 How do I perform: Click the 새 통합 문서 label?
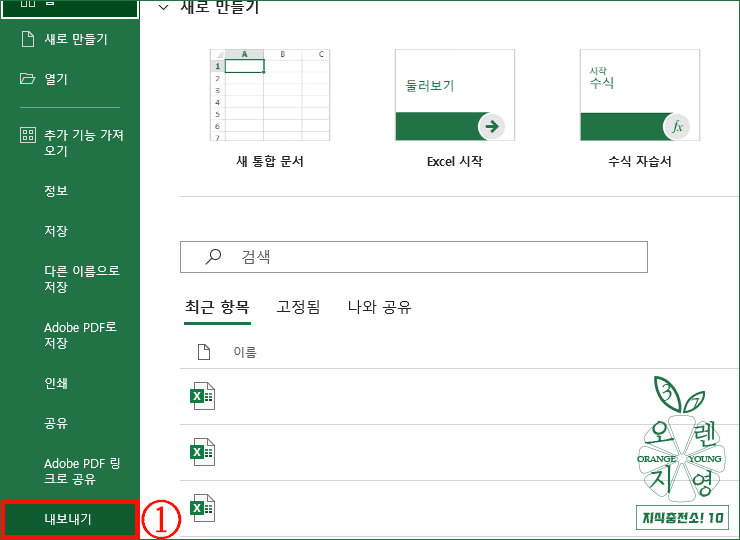pos(269,161)
